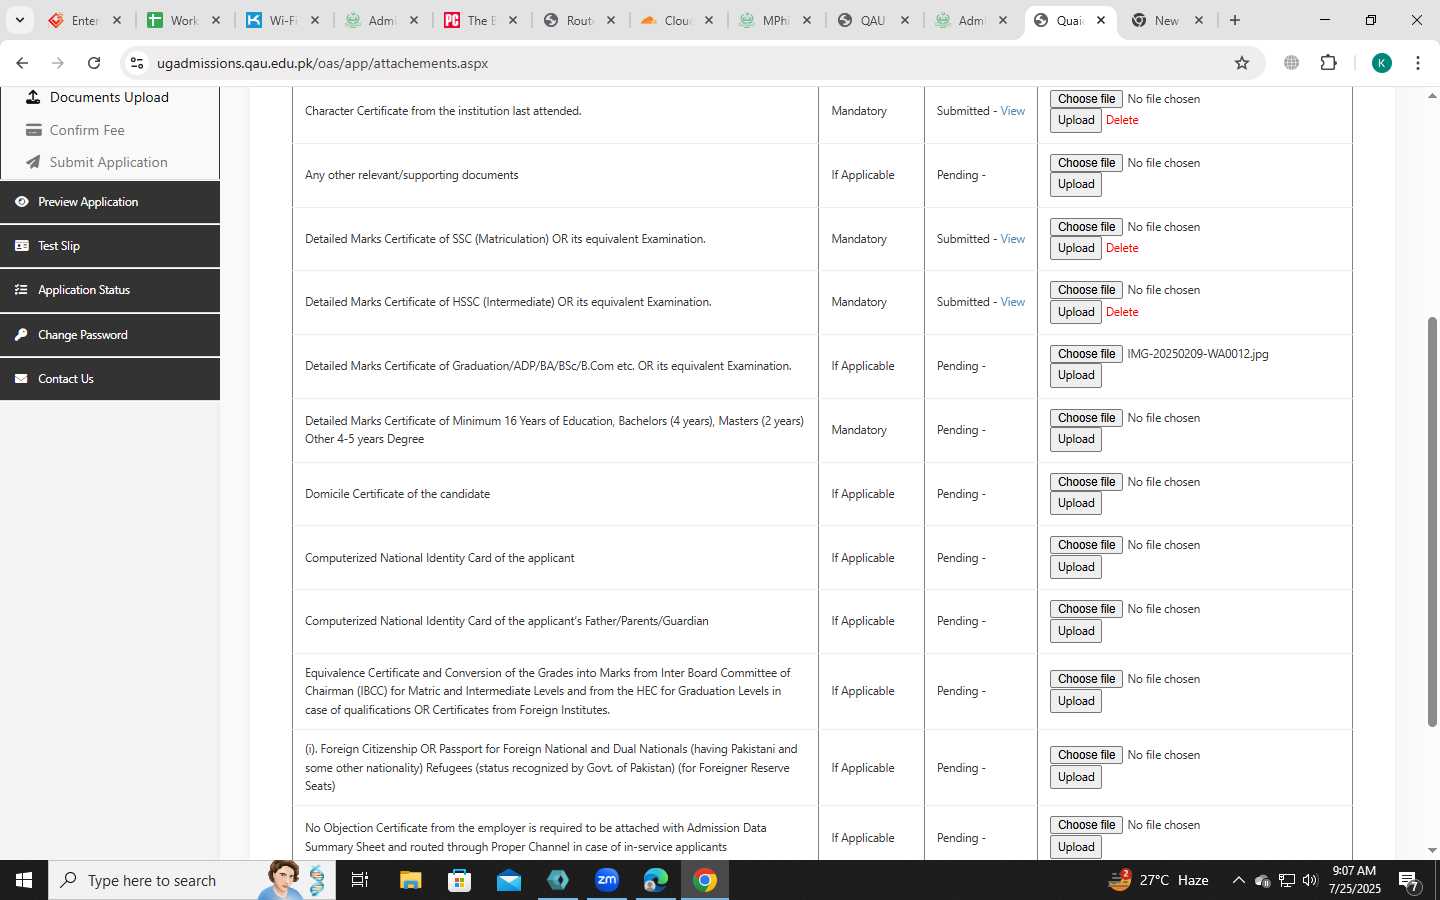Delete the Character Certificate upload

pyautogui.click(x=1122, y=120)
